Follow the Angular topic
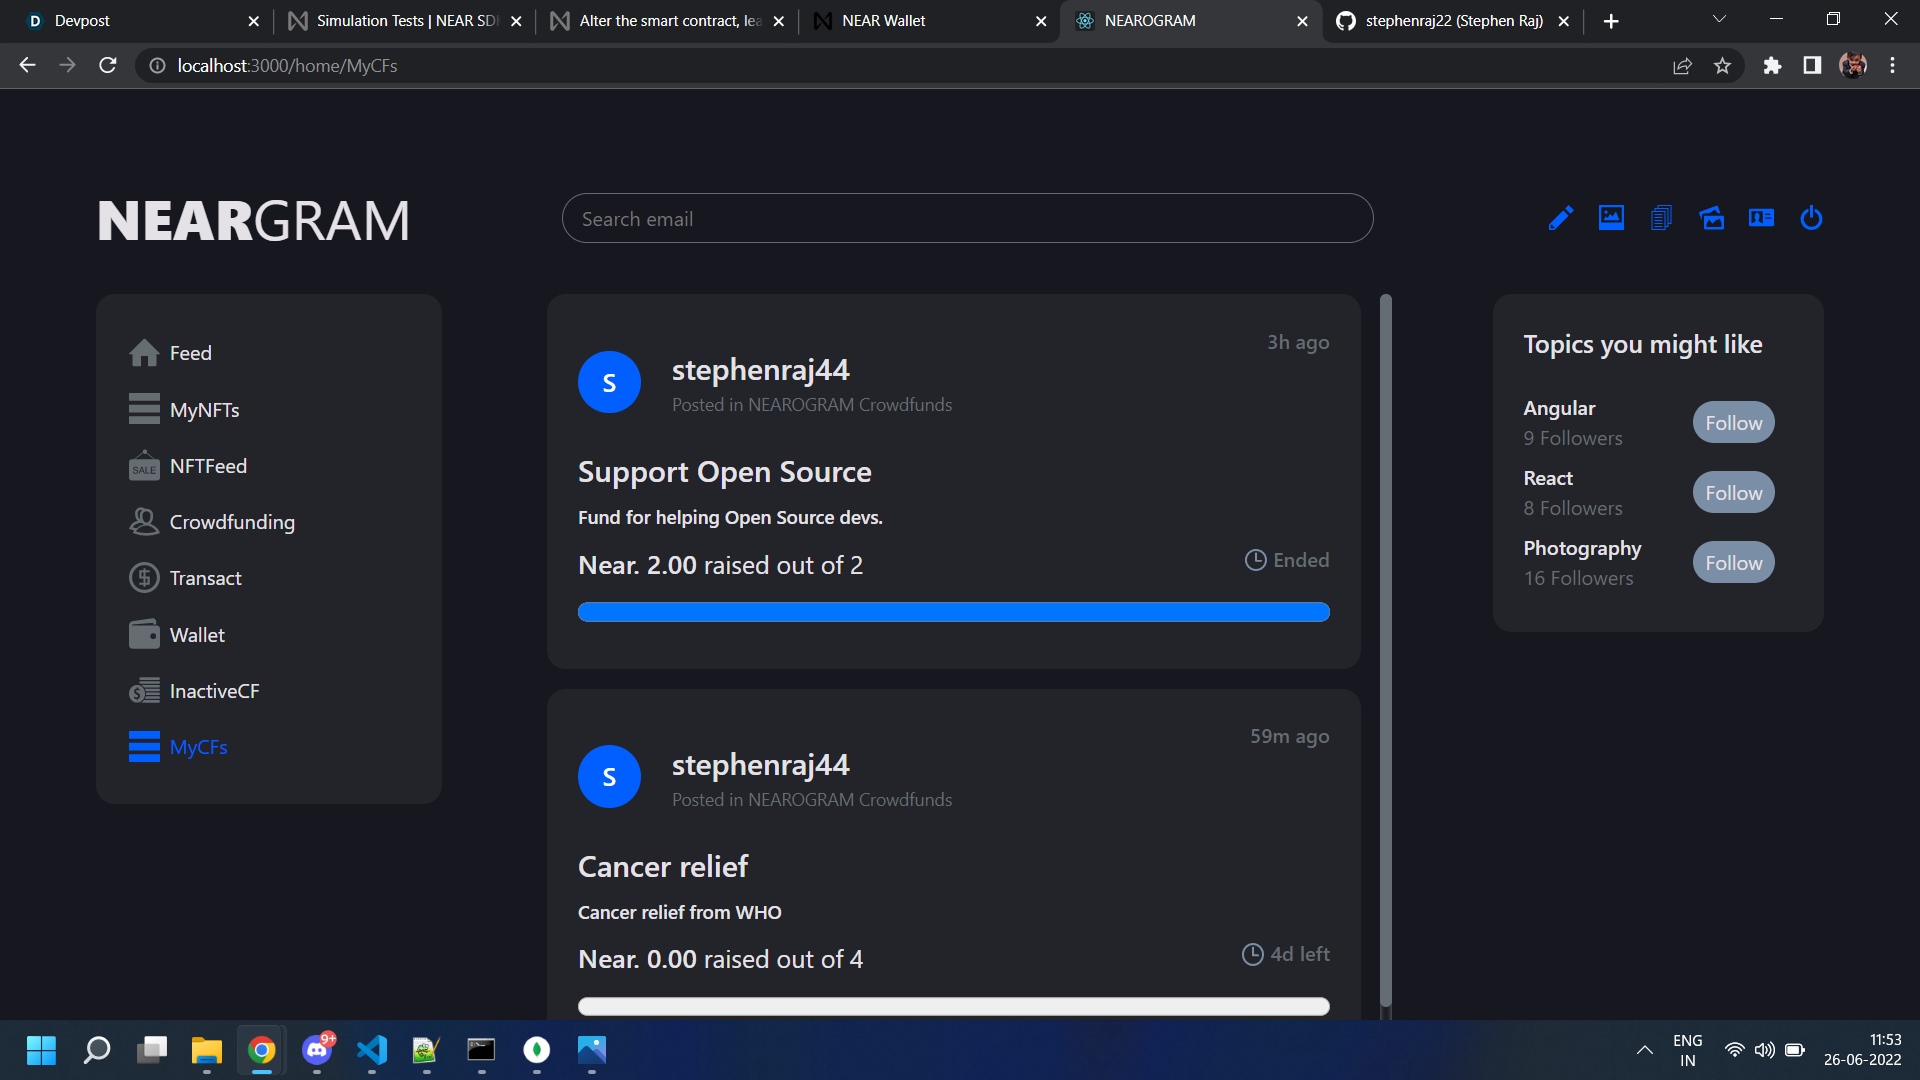The width and height of the screenshot is (1920, 1080). (x=1733, y=423)
